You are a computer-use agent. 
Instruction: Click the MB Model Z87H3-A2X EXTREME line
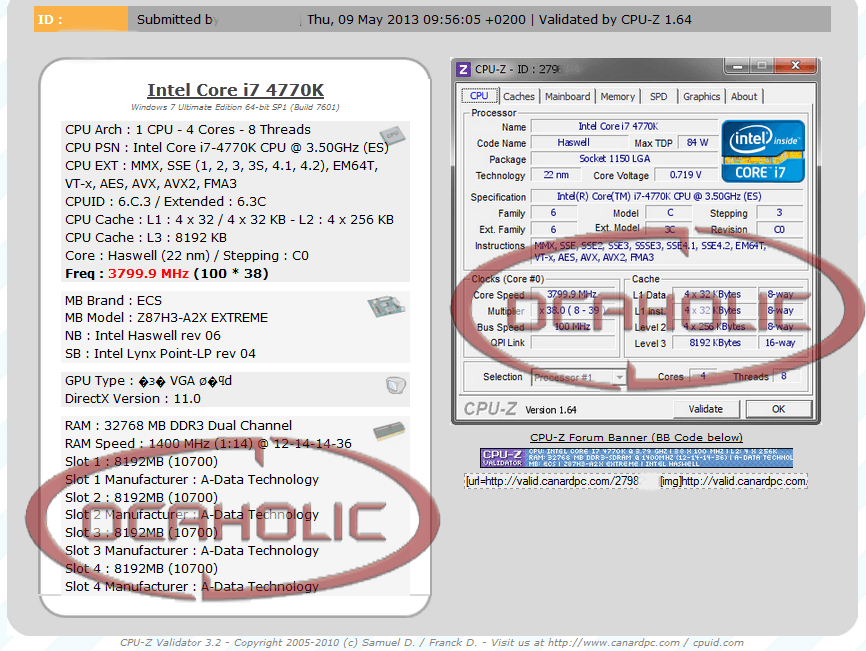[x=166, y=317]
